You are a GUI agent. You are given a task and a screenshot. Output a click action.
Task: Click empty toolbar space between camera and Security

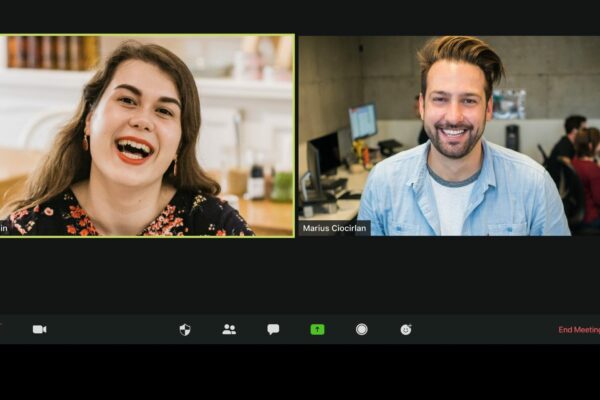click(x=112, y=329)
